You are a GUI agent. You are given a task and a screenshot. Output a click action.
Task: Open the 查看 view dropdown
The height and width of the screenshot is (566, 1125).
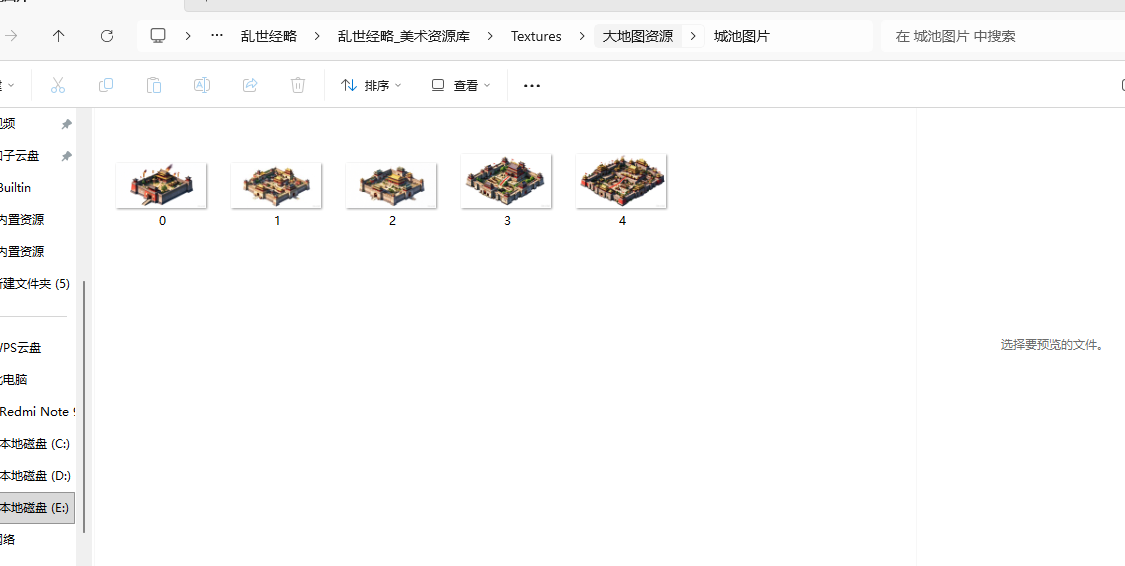tap(461, 85)
